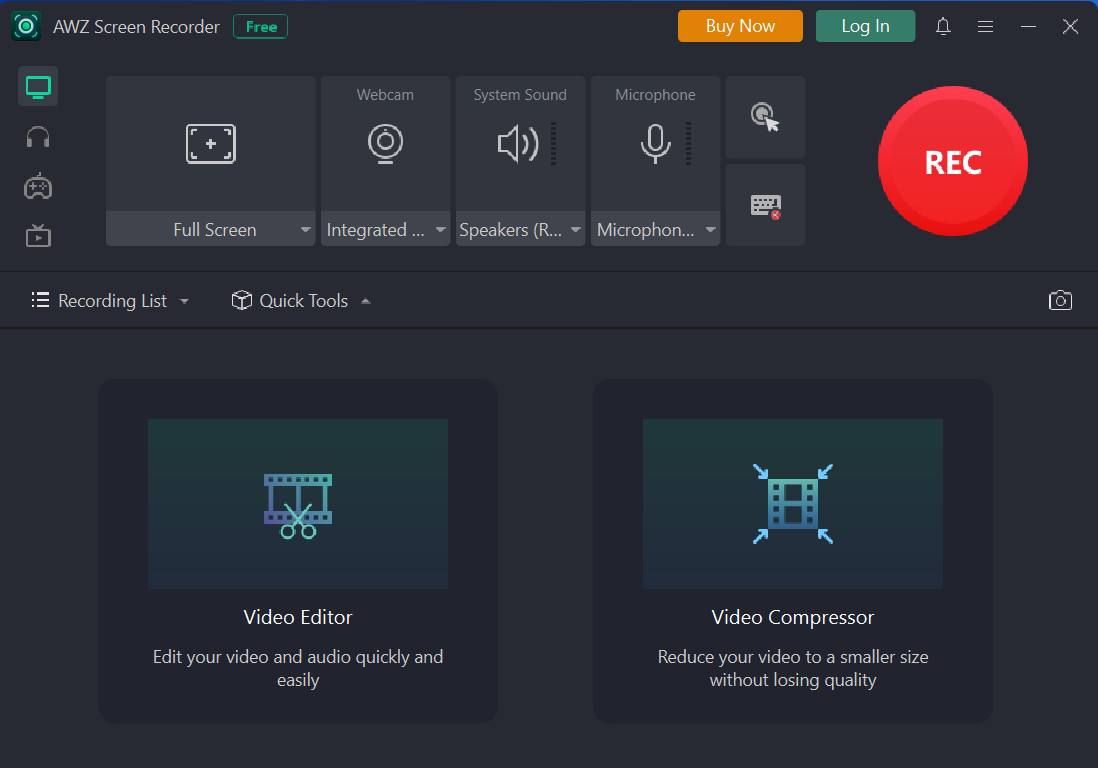This screenshot has width=1098, height=768.
Task: Select the screen recording mode in sidebar
Action: [x=37, y=86]
